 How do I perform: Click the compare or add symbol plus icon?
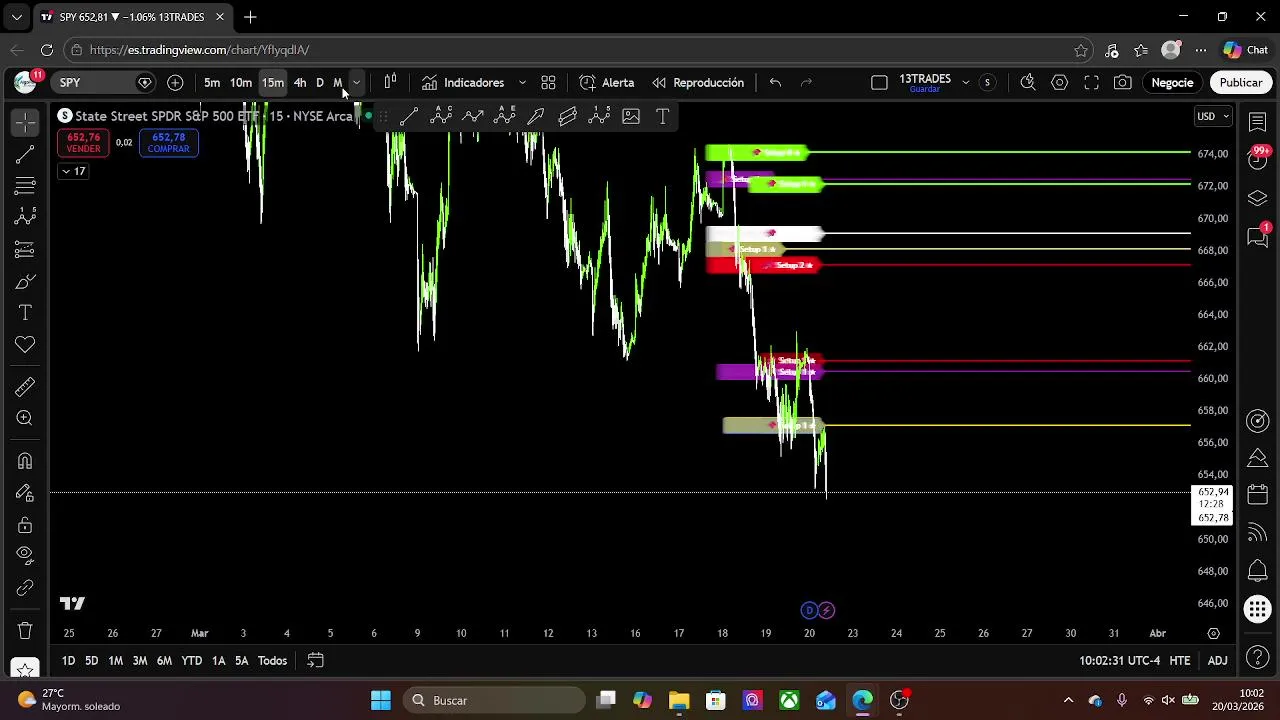175,83
